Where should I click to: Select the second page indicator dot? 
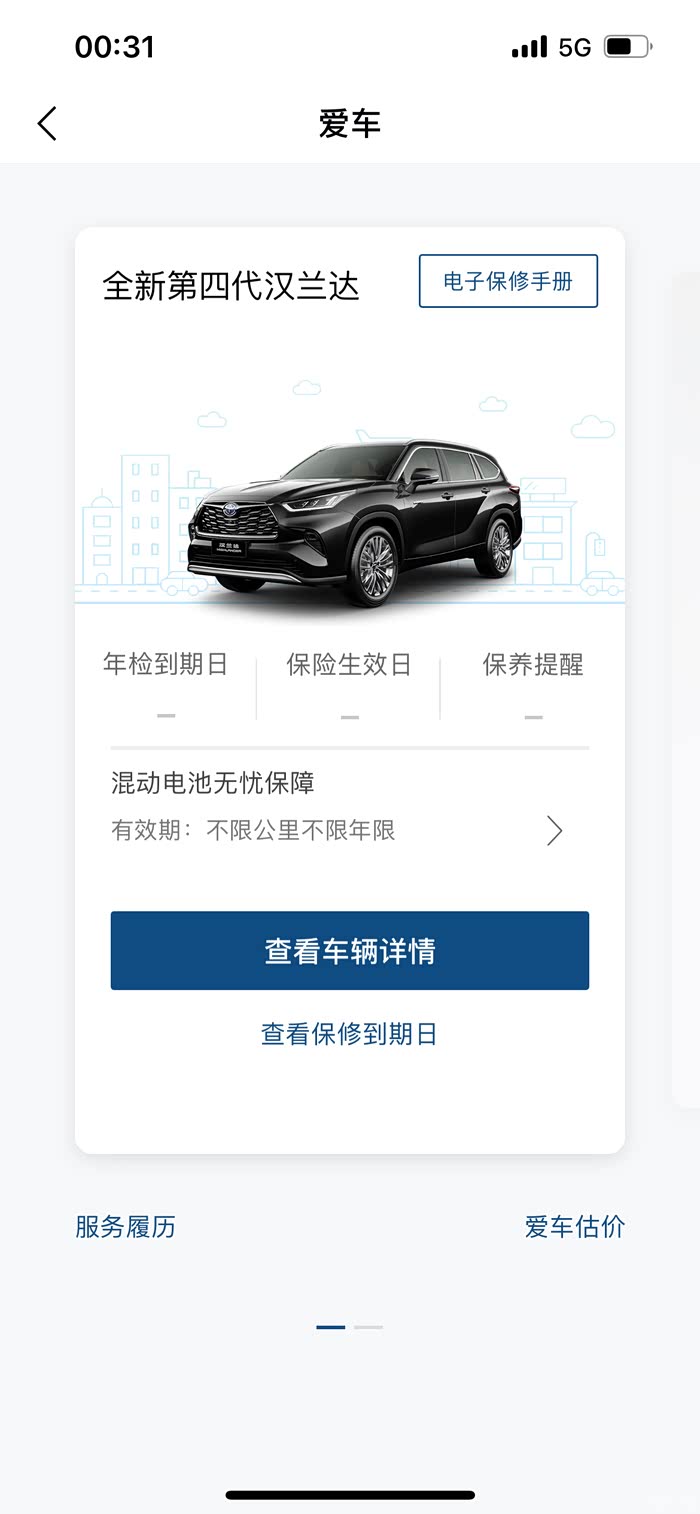click(x=368, y=1327)
